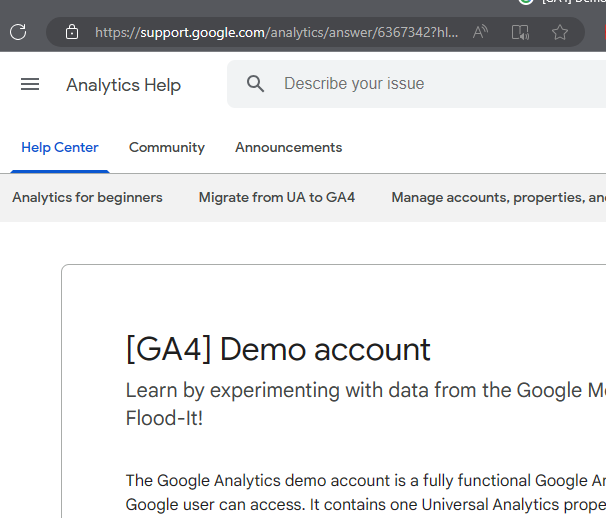Image resolution: width=606 pixels, height=518 pixels.
Task: View site info via the lock icon
Action: coord(71,32)
